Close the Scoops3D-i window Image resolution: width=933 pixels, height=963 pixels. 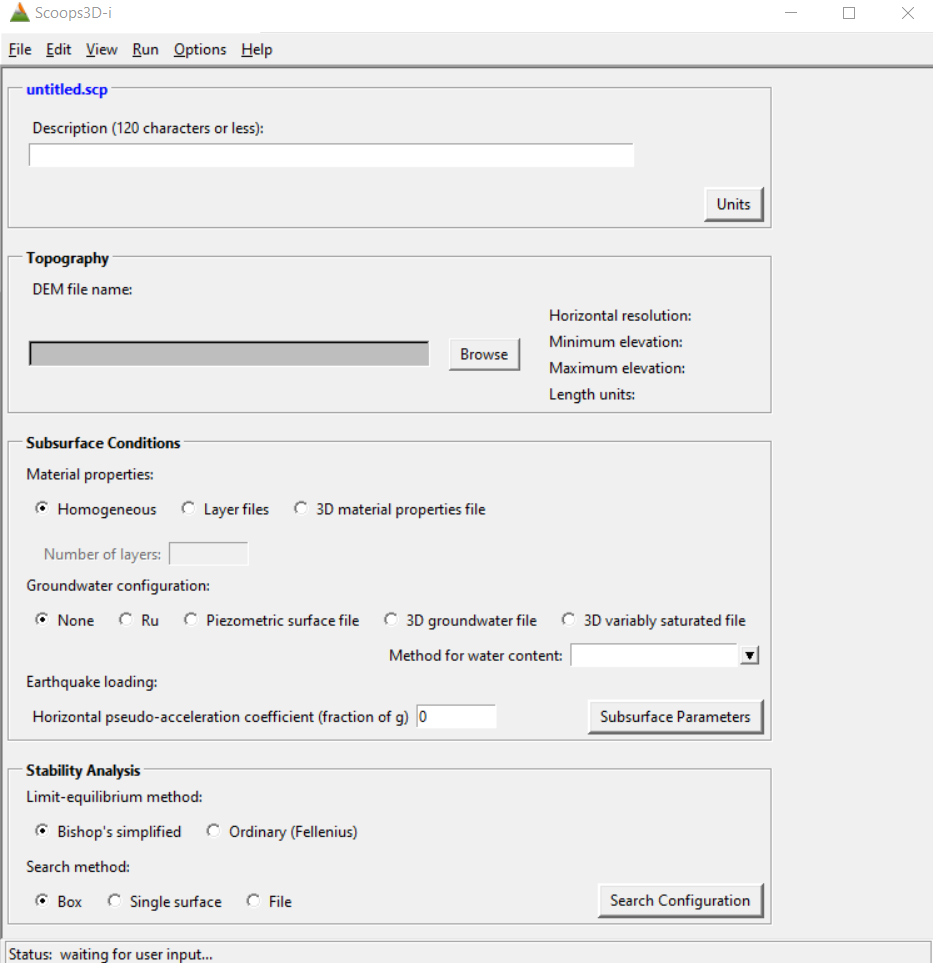[908, 13]
